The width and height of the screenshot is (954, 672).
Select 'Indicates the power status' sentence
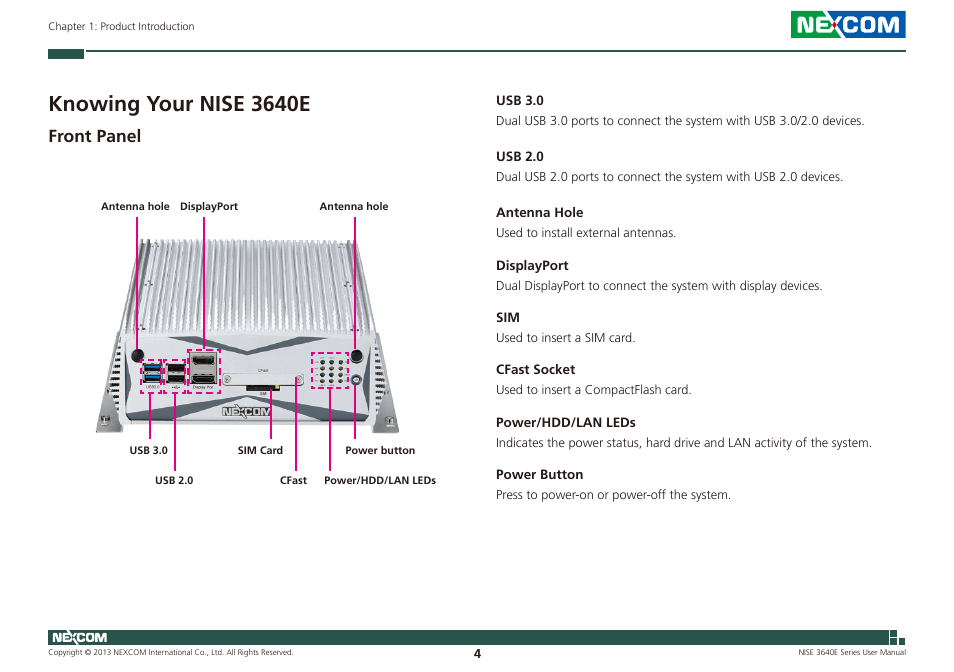coord(684,443)
